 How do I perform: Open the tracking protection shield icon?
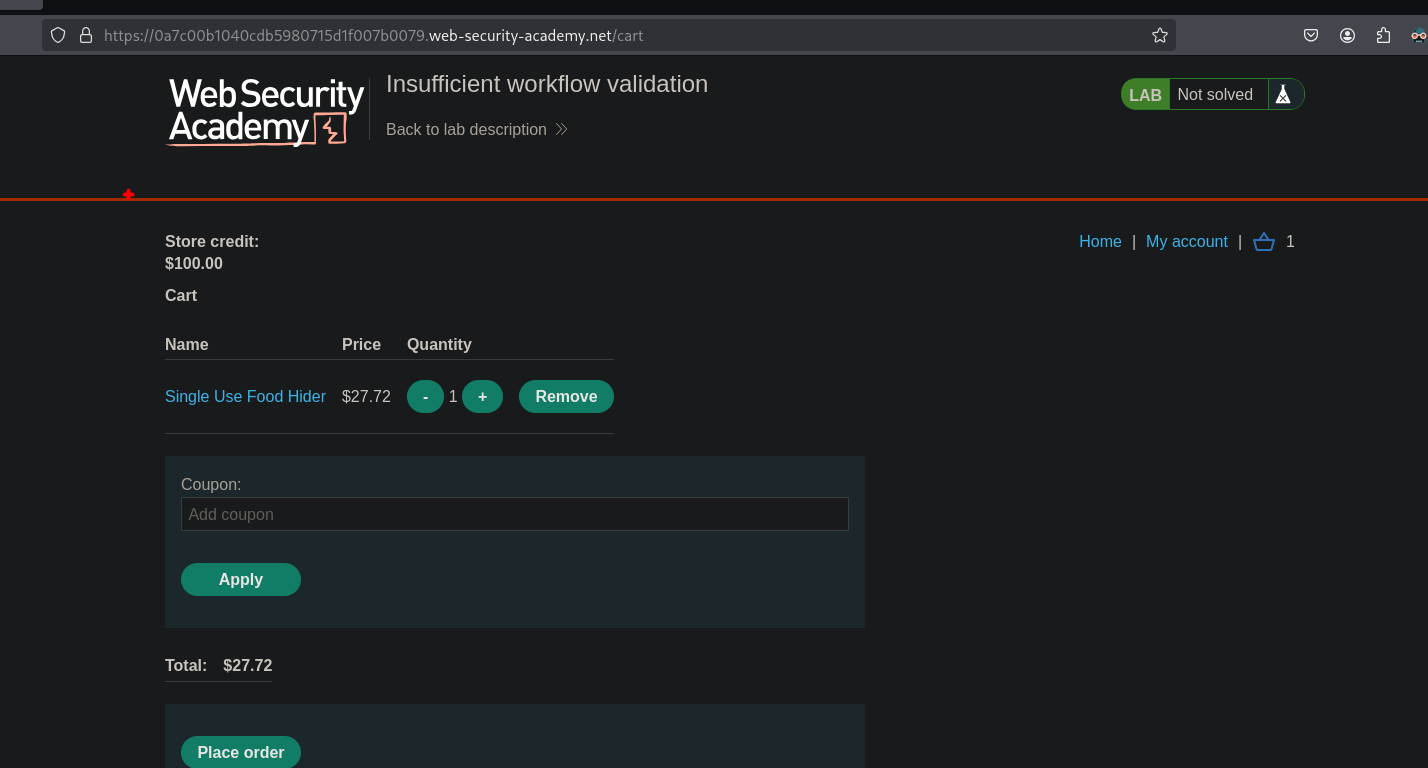click(58, 35)
